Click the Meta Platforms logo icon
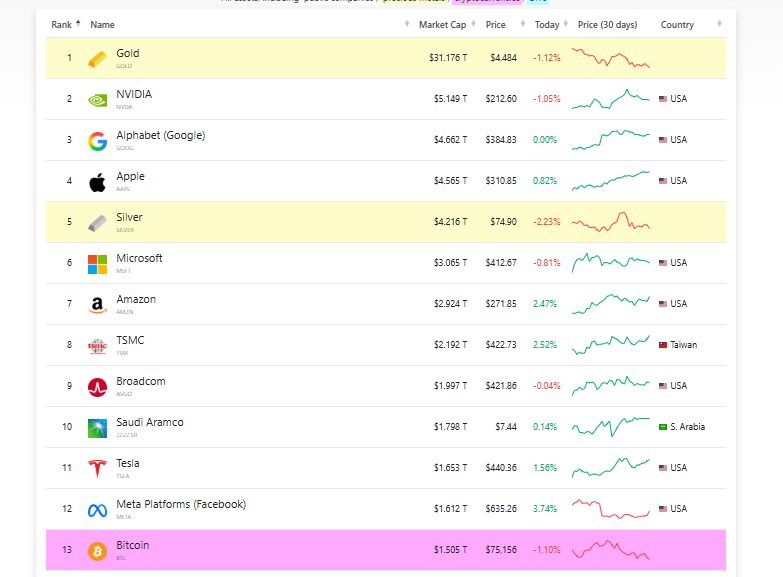The width and height of the screenshot is (783, 577). [97, 511]
